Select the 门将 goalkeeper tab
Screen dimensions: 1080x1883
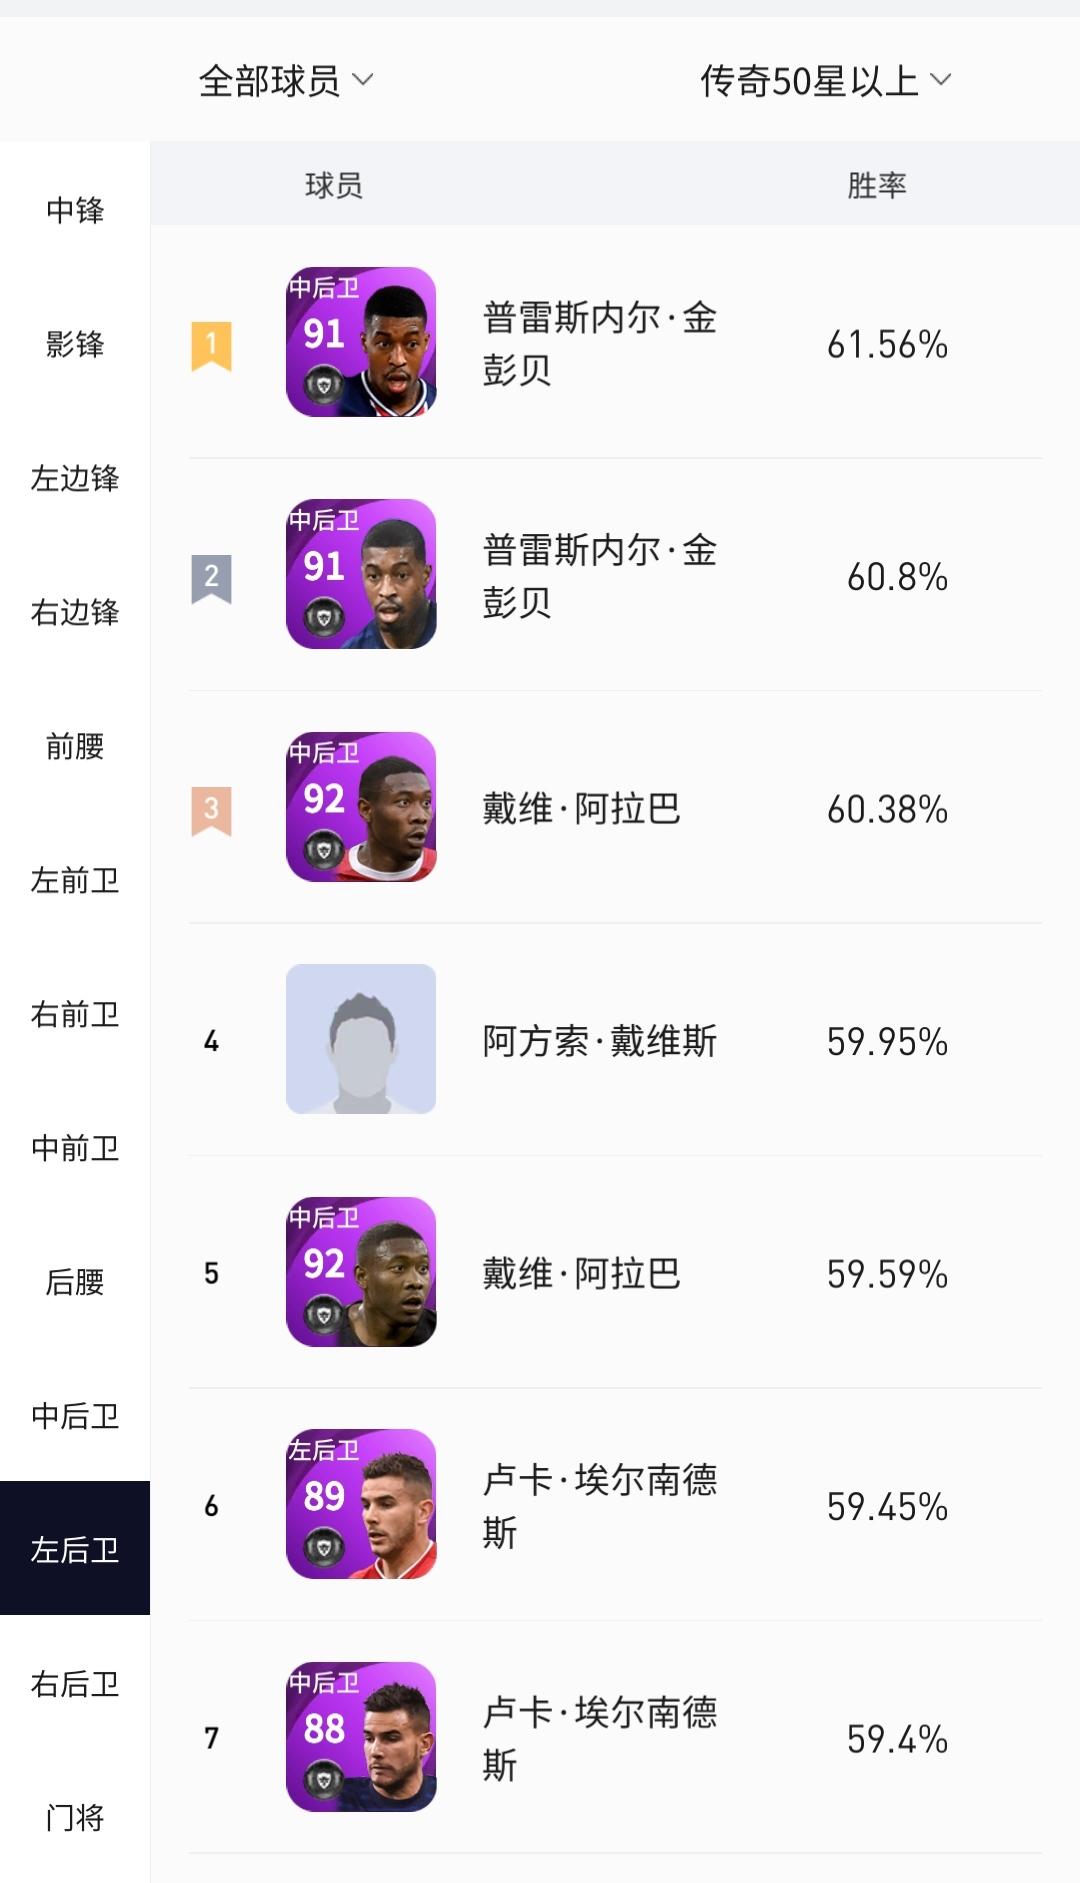click(x=75, y=1817)
